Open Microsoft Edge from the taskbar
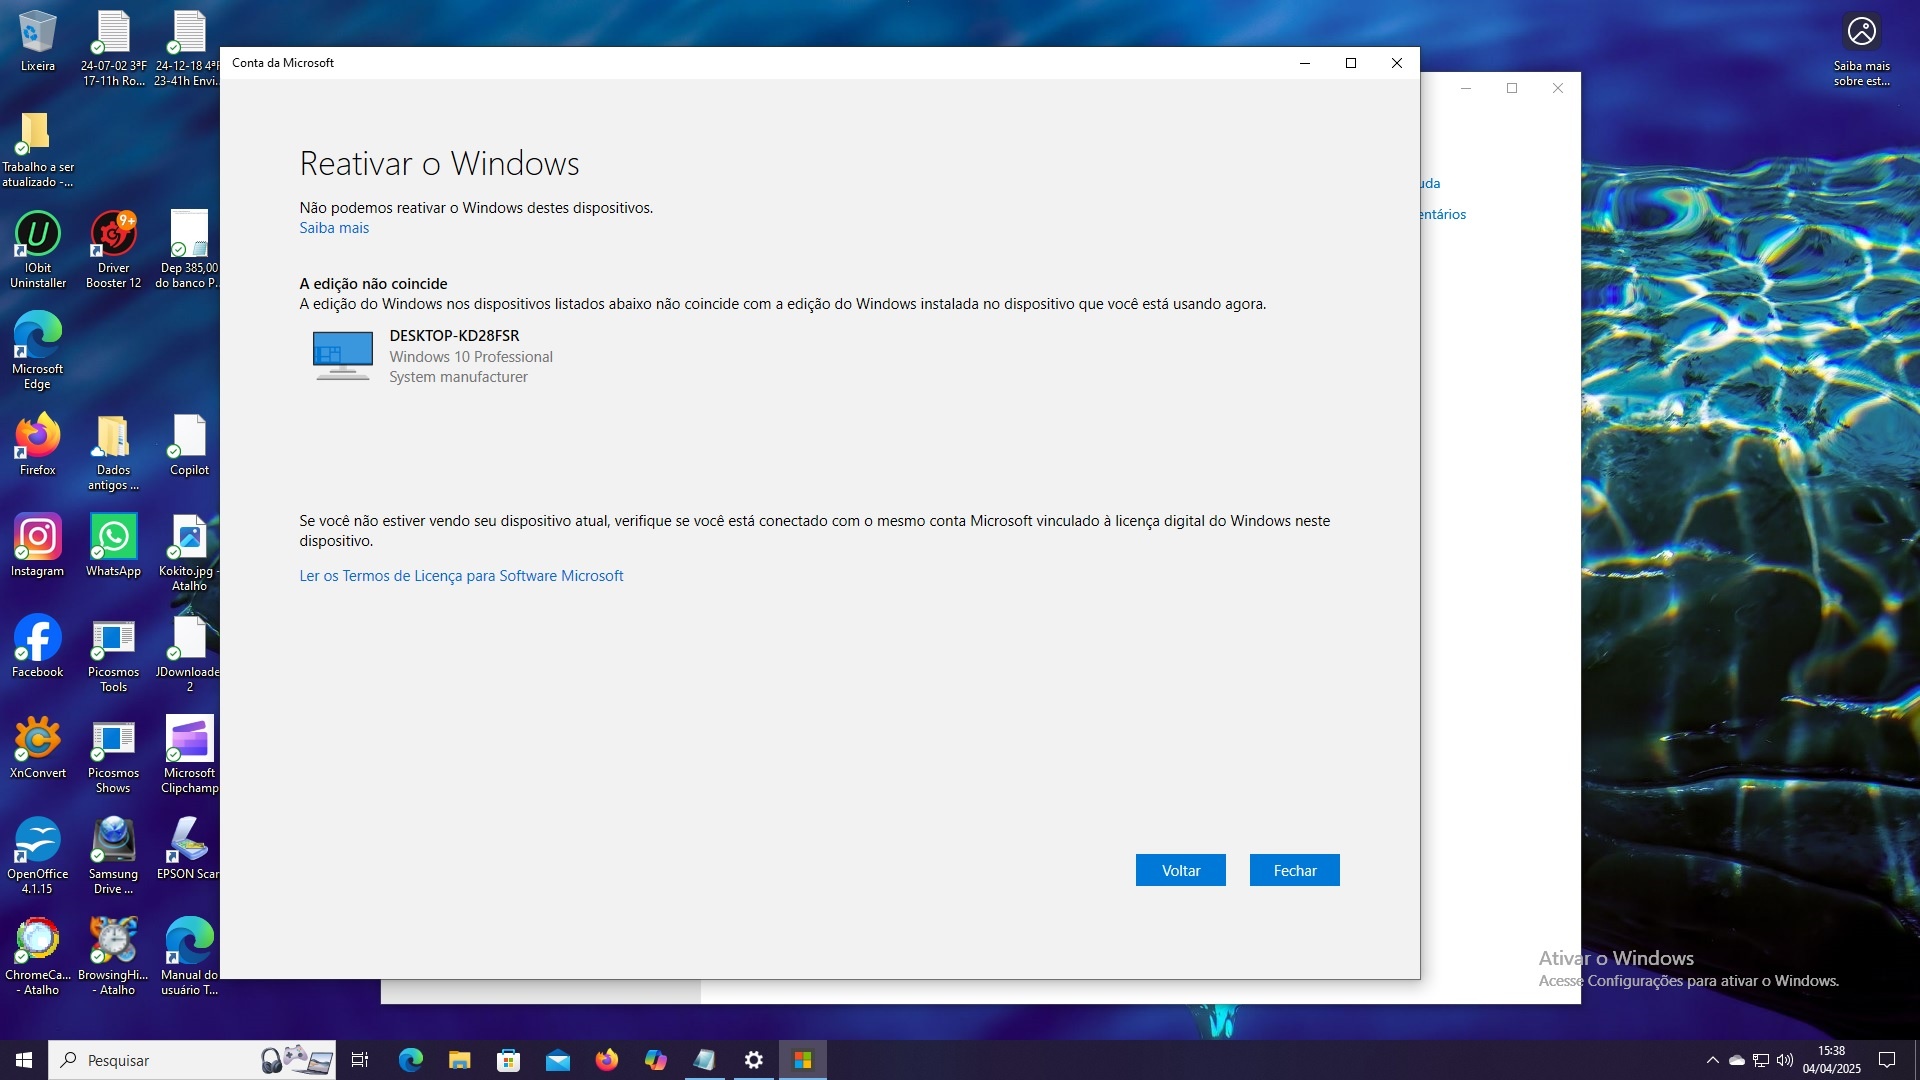The image size is (1920, 1080). 411,1060
